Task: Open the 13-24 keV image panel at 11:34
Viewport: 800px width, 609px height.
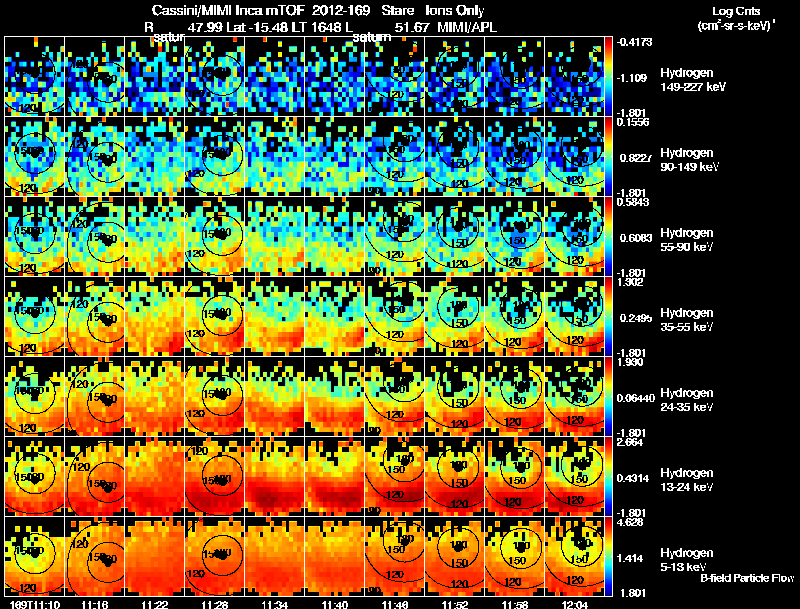Action: [275, 476]
